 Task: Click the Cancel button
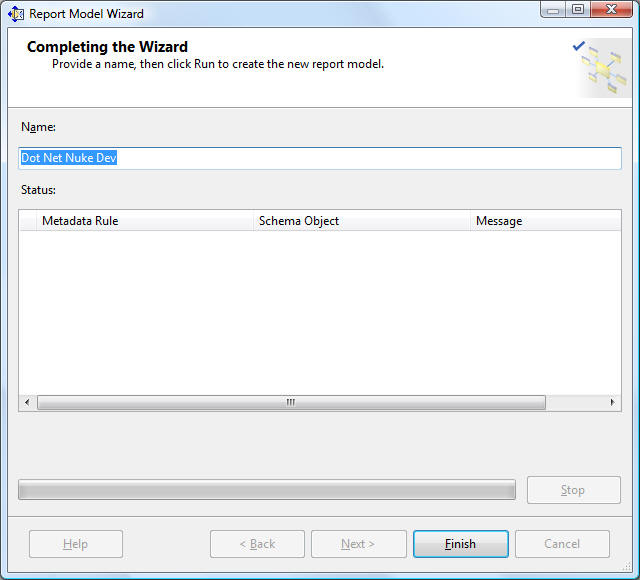pyautogui.click(x=562, y=544)
